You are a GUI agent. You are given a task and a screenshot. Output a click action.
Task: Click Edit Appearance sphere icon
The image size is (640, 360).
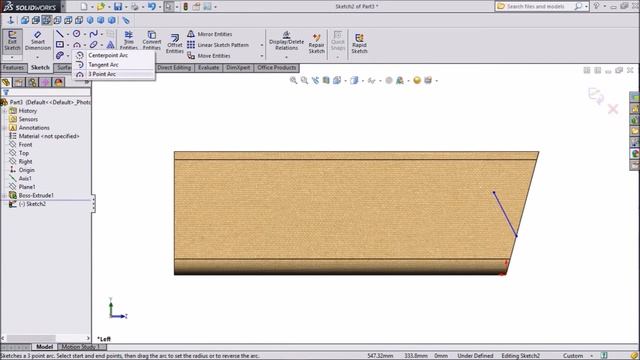tap(417, 80)
